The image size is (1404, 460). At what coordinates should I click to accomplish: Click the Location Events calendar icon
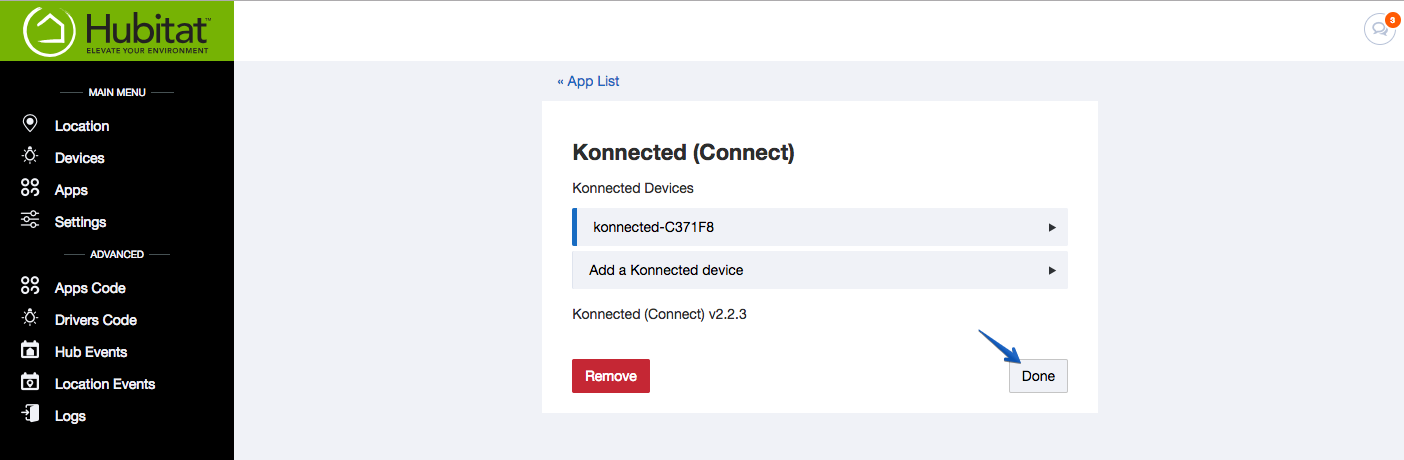[30, 383]
